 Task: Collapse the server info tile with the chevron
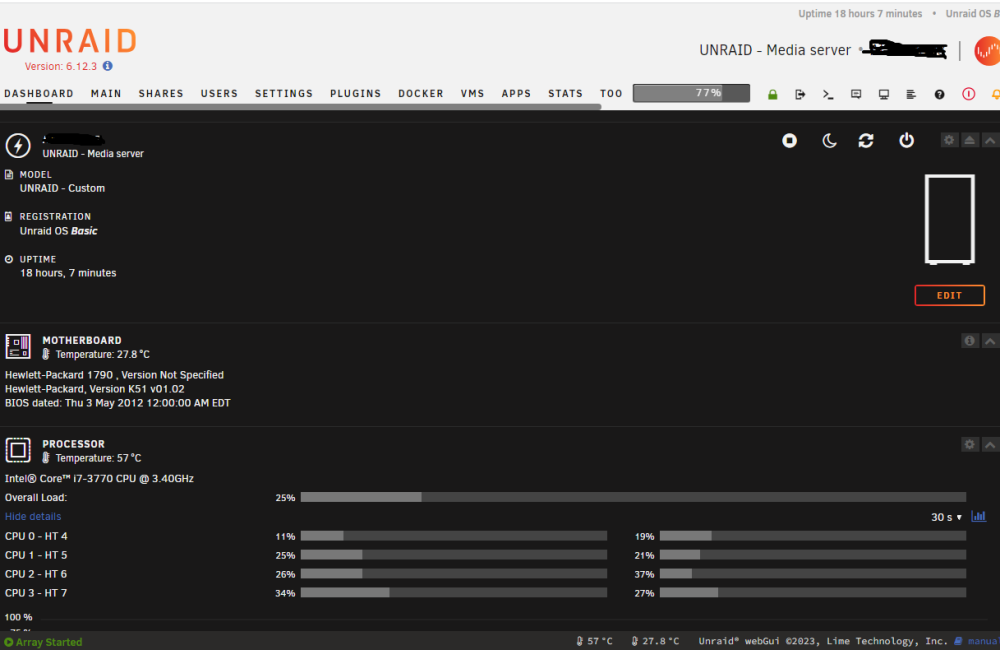pyautogui.click(x=990, y=140)
